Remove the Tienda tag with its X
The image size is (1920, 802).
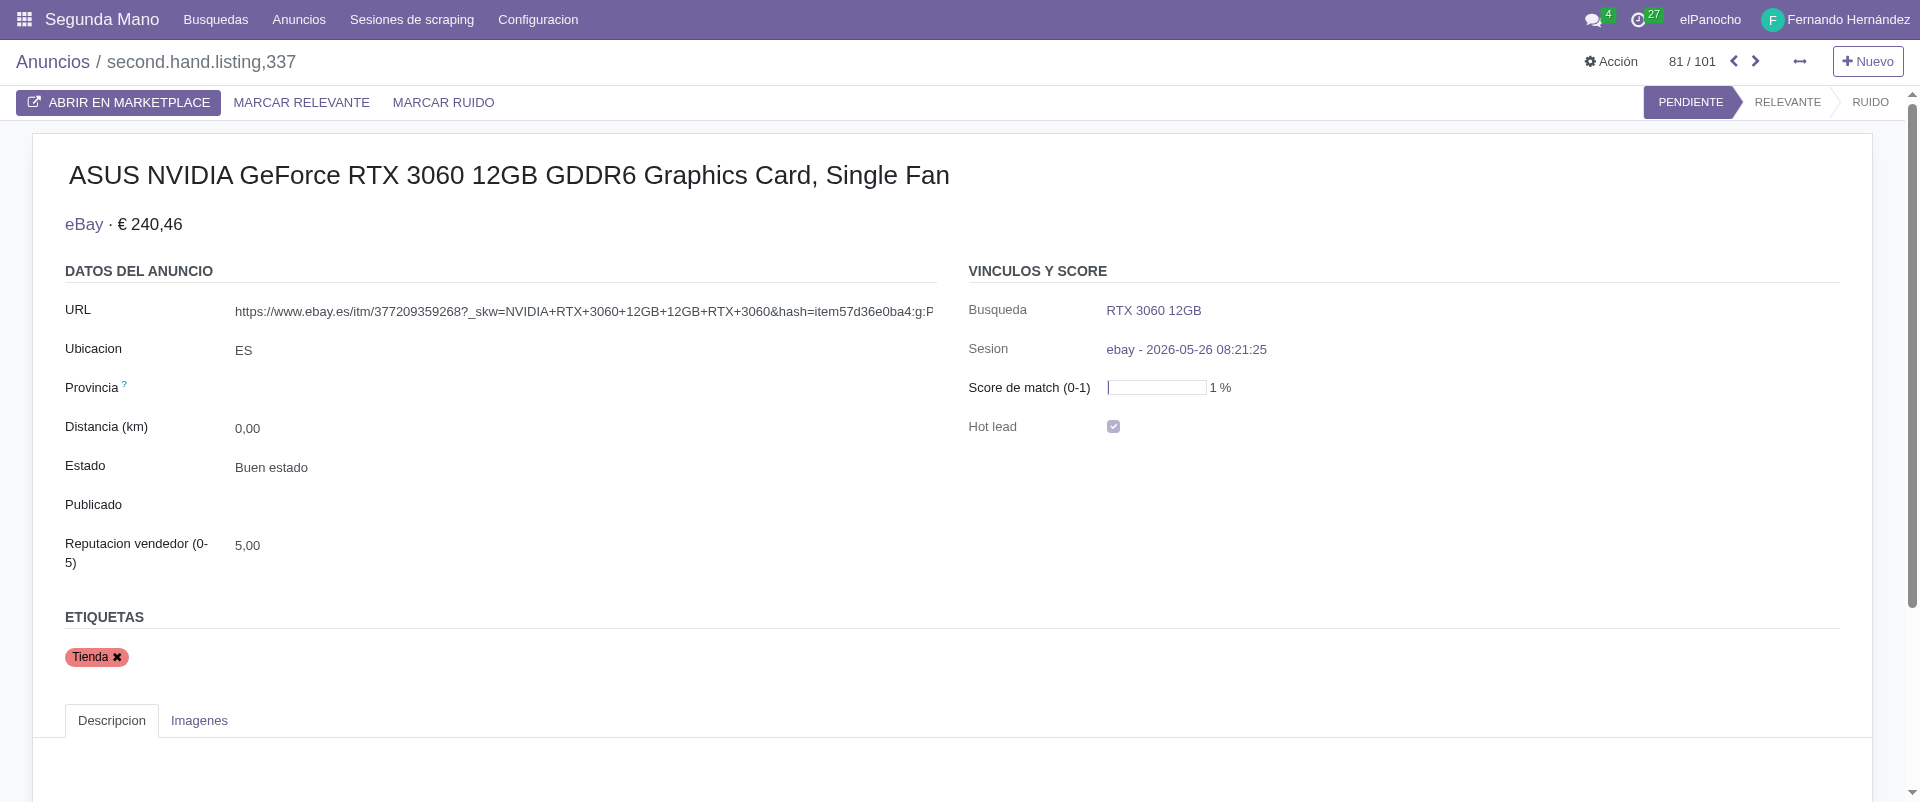click(x=117, y=657)
